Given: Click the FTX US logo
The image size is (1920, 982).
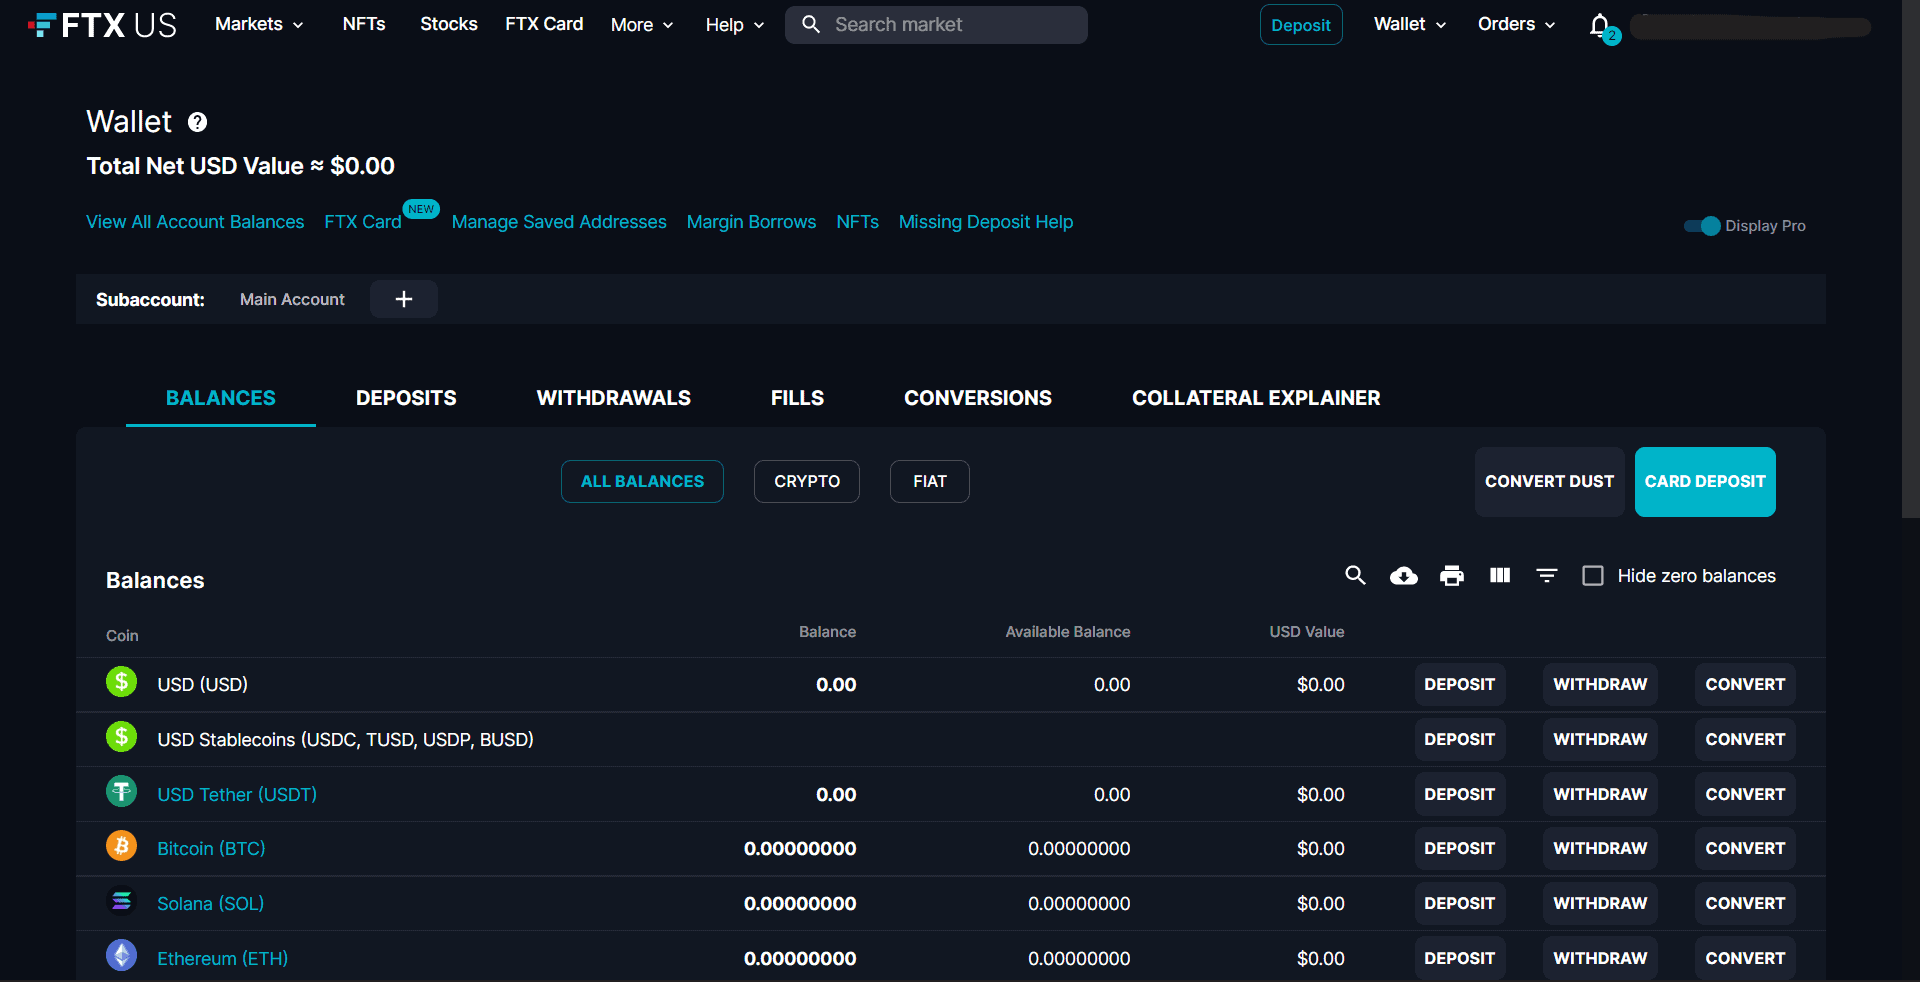Looking at the screenshot, I should pos(102,25).
